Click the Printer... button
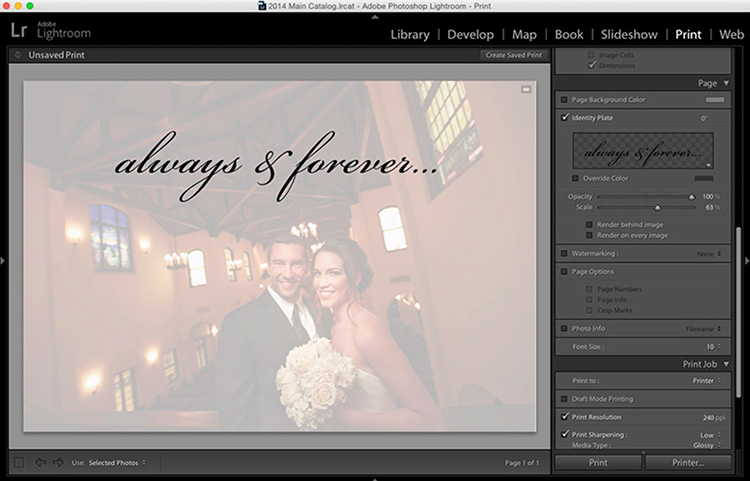750x481 pixels. click(688, 462)
